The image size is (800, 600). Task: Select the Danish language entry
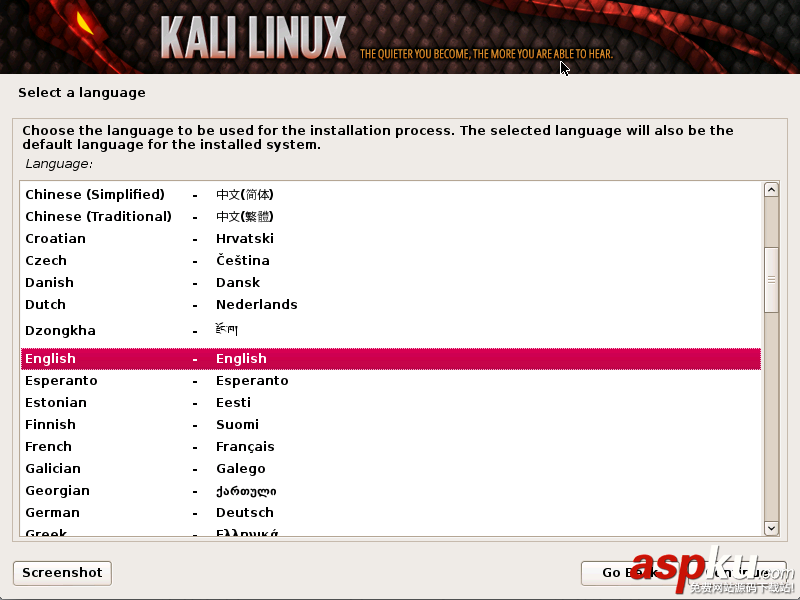391,282
